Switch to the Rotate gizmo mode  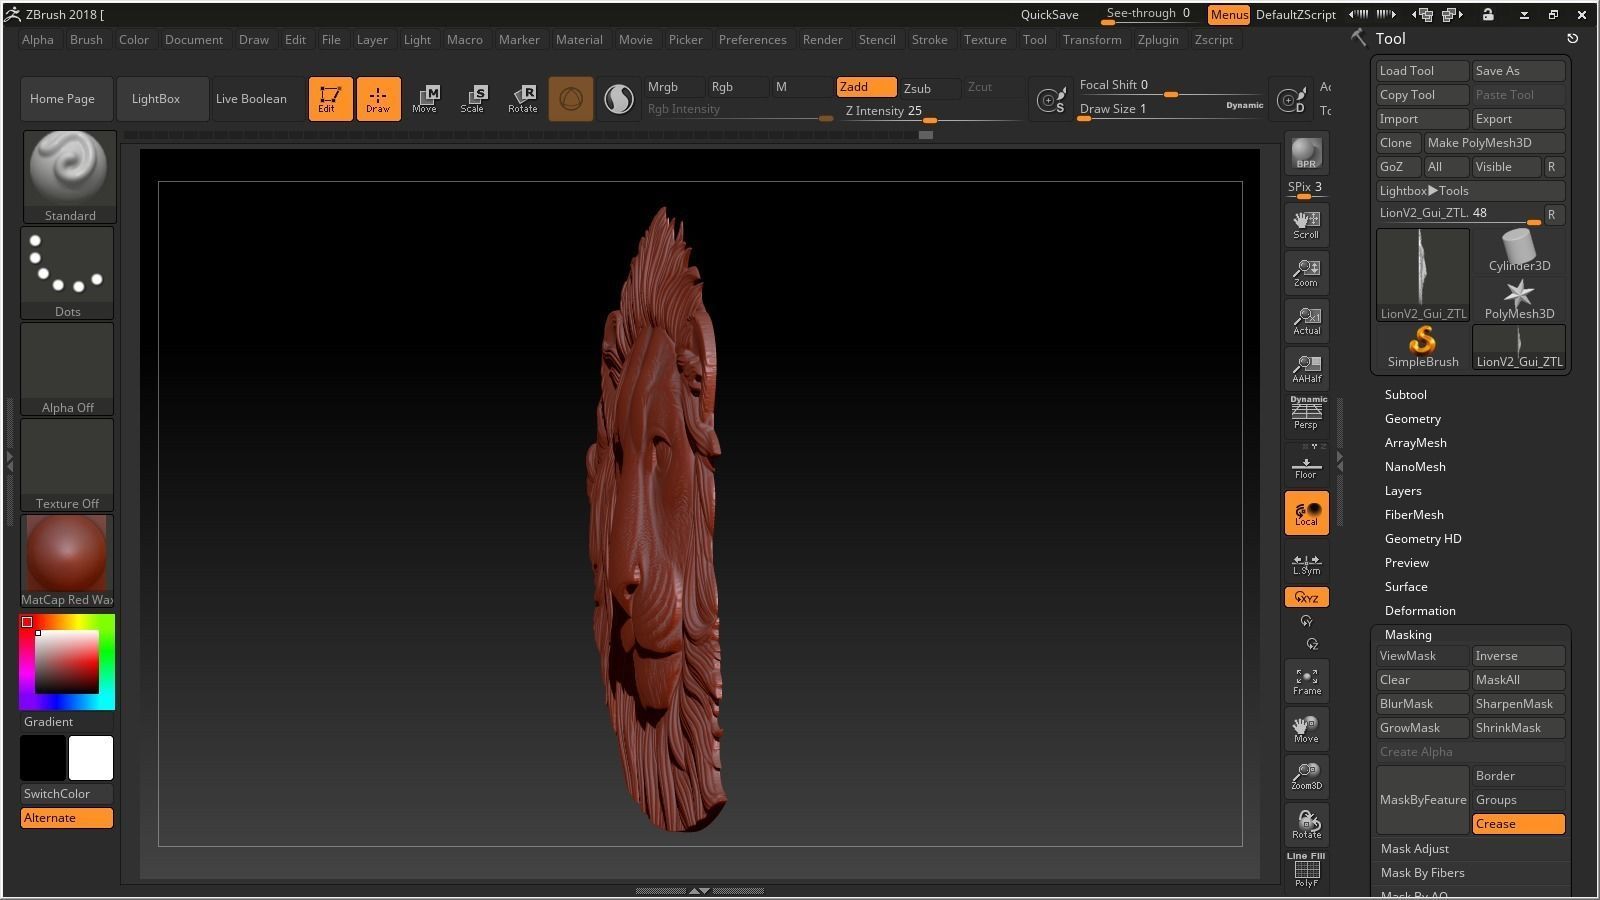coord(522,99)
